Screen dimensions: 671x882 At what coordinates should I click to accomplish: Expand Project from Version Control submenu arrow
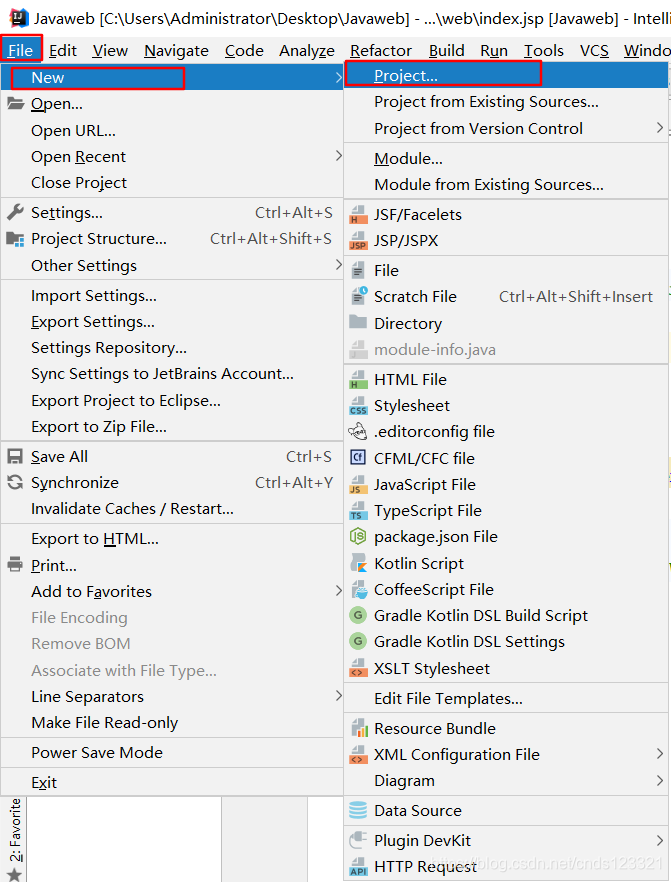tap(660, 128)
